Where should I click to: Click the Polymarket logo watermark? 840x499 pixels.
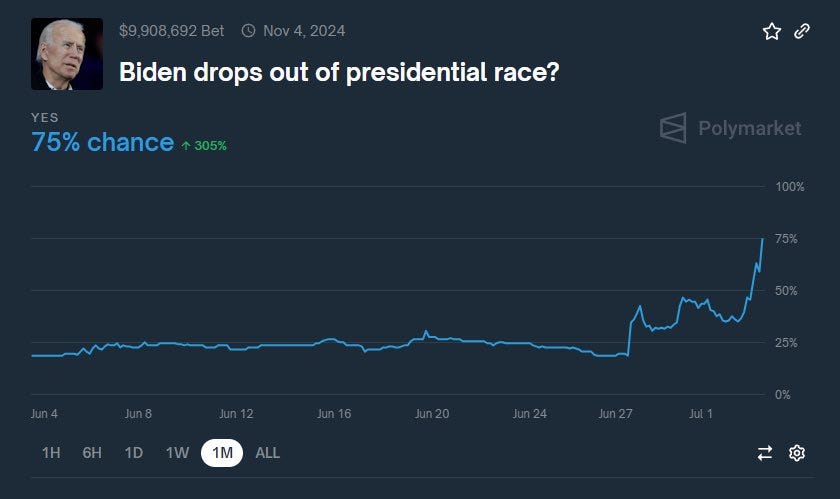pos(730,128)
